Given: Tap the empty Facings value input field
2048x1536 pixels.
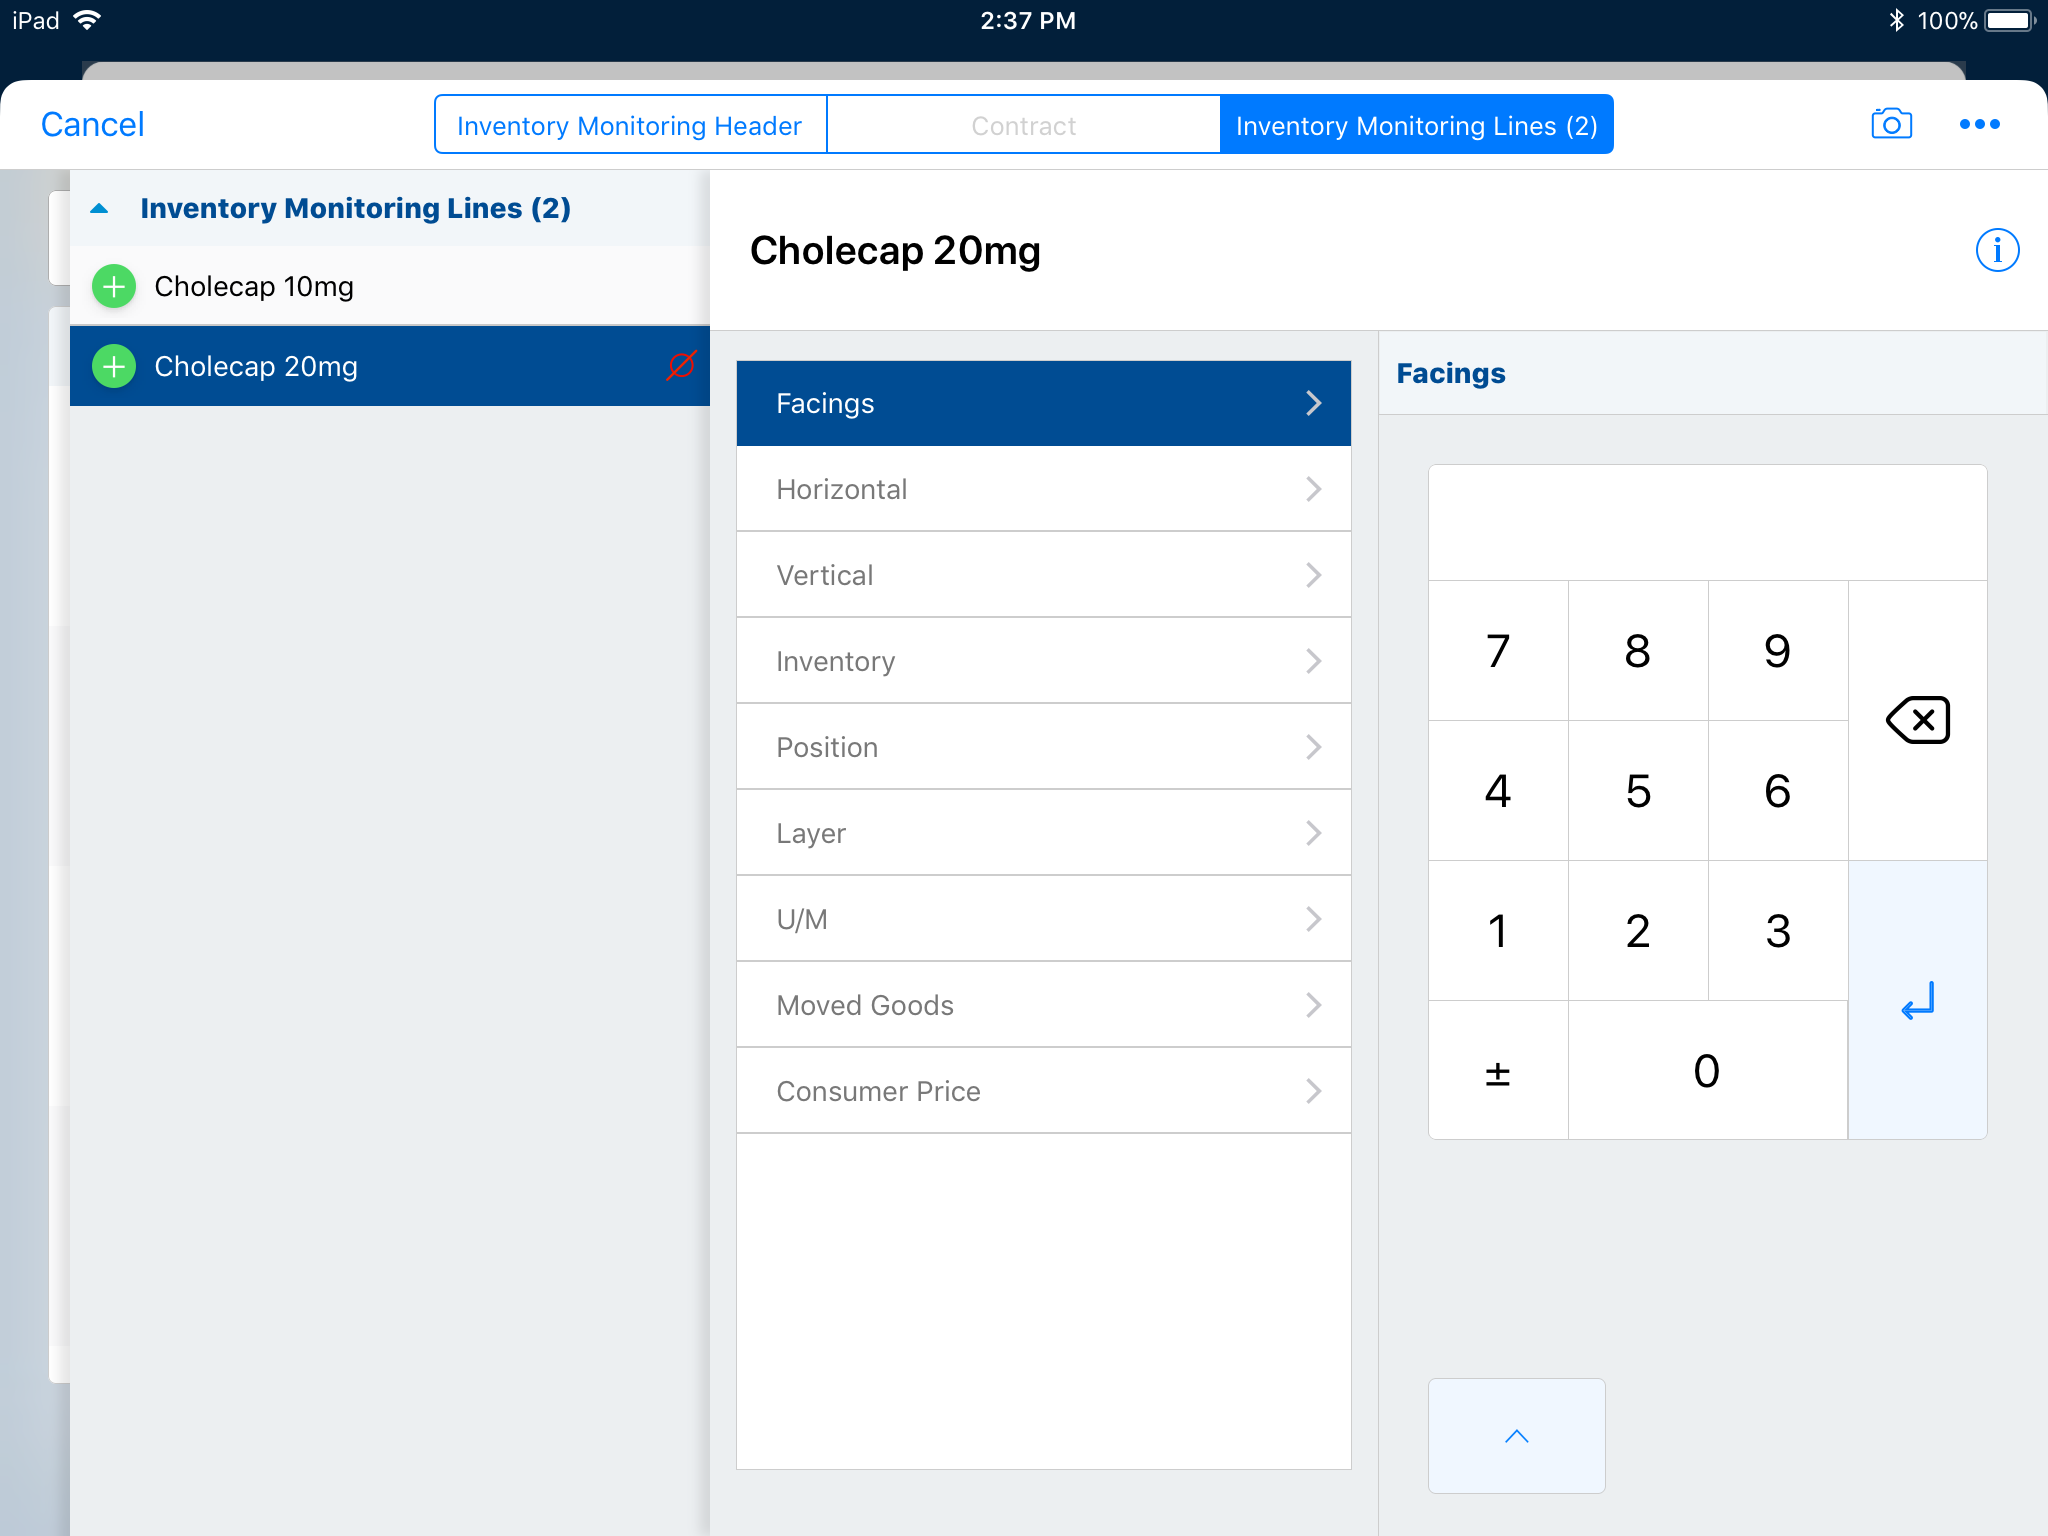Looking at the screenshot, I should tap(1706, 523).
